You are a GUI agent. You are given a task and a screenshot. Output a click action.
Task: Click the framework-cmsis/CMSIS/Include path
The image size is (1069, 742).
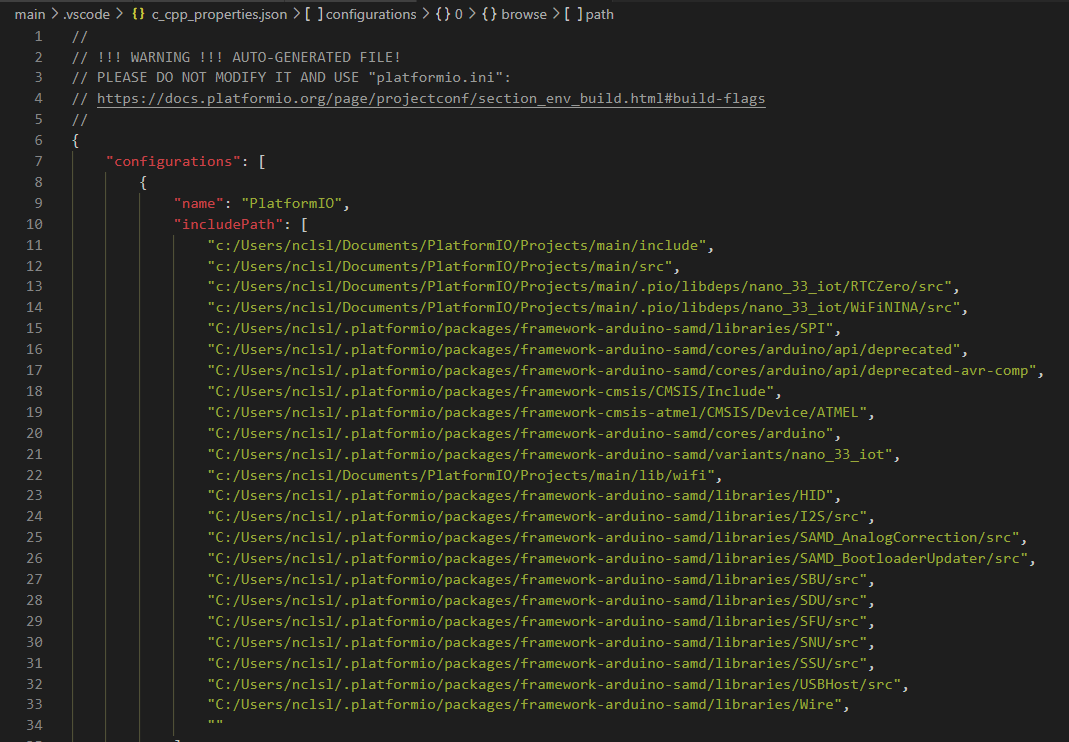491,391
